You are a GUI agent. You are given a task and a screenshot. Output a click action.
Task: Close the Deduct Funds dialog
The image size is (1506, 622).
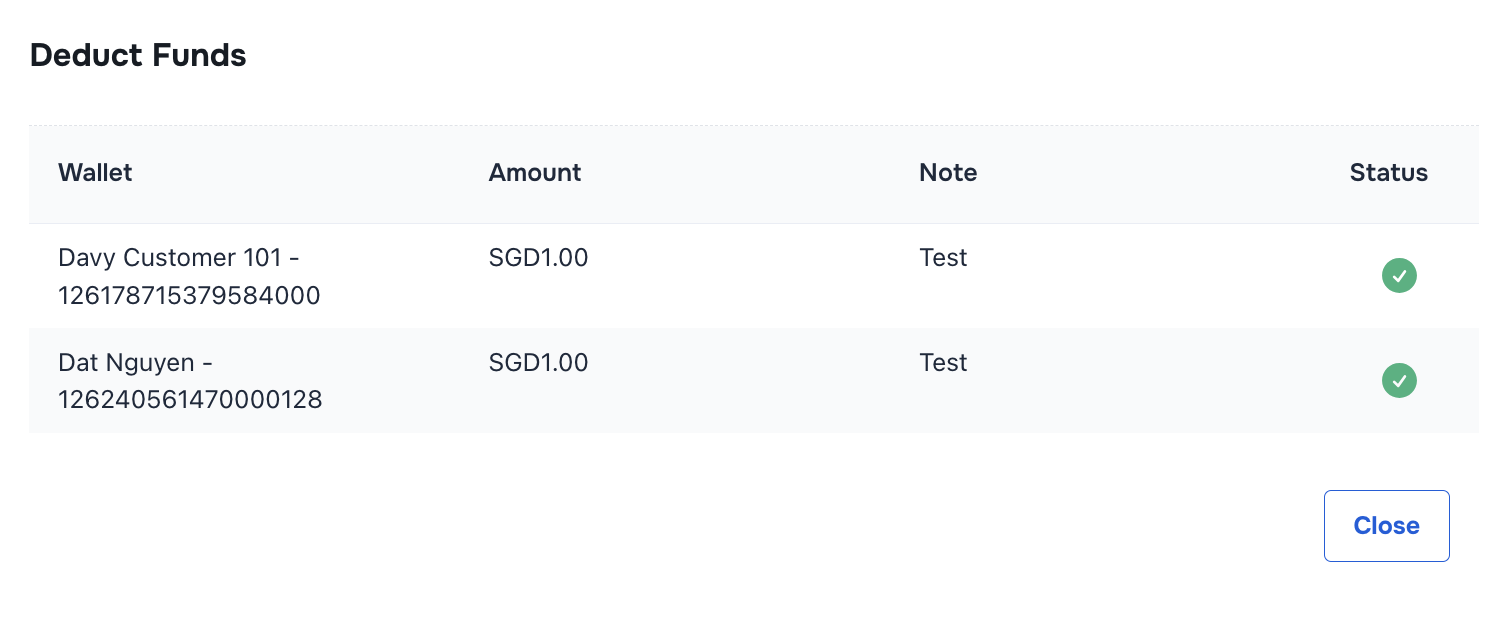[x=1386, y=525]
